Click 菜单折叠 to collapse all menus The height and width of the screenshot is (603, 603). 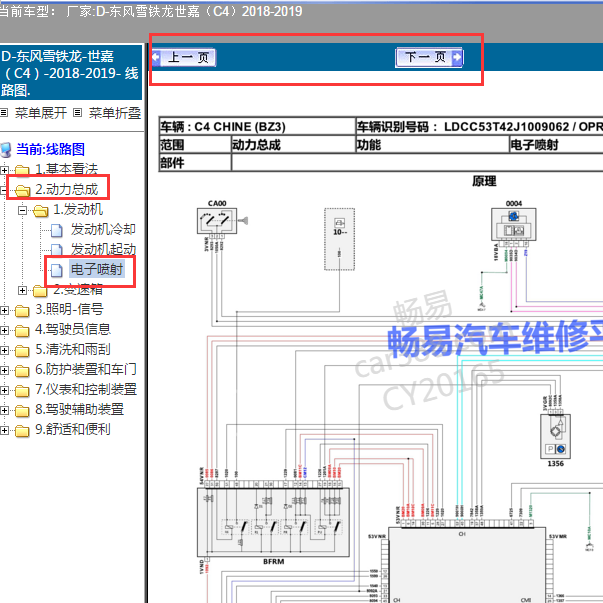click(115, 113)
